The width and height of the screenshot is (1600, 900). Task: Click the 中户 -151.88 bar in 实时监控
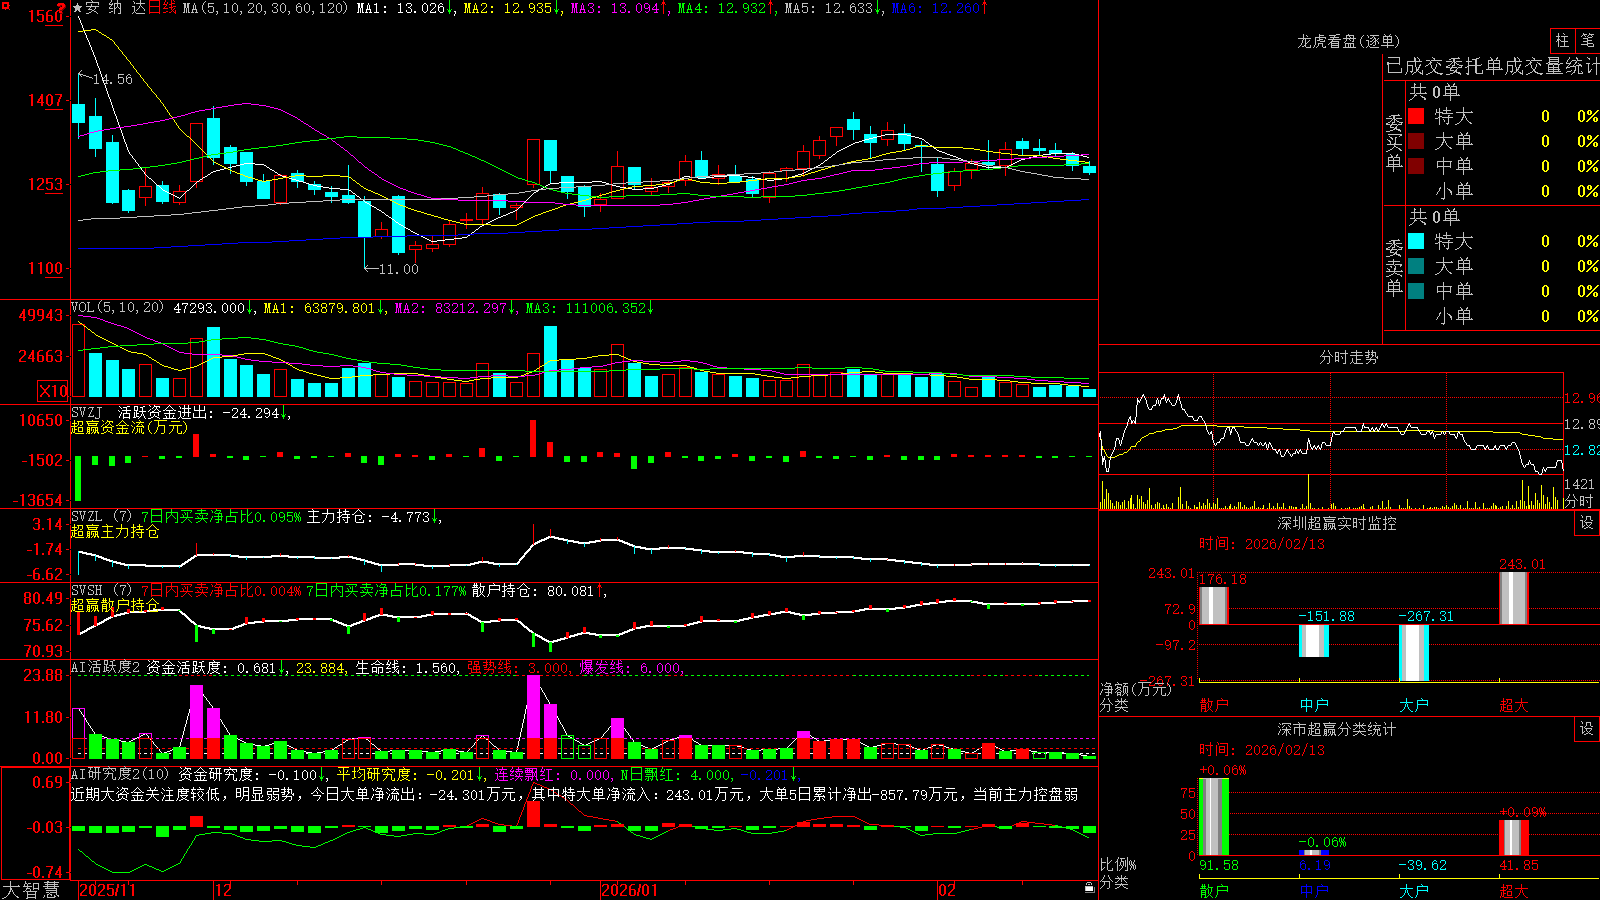pos(1313,641)
